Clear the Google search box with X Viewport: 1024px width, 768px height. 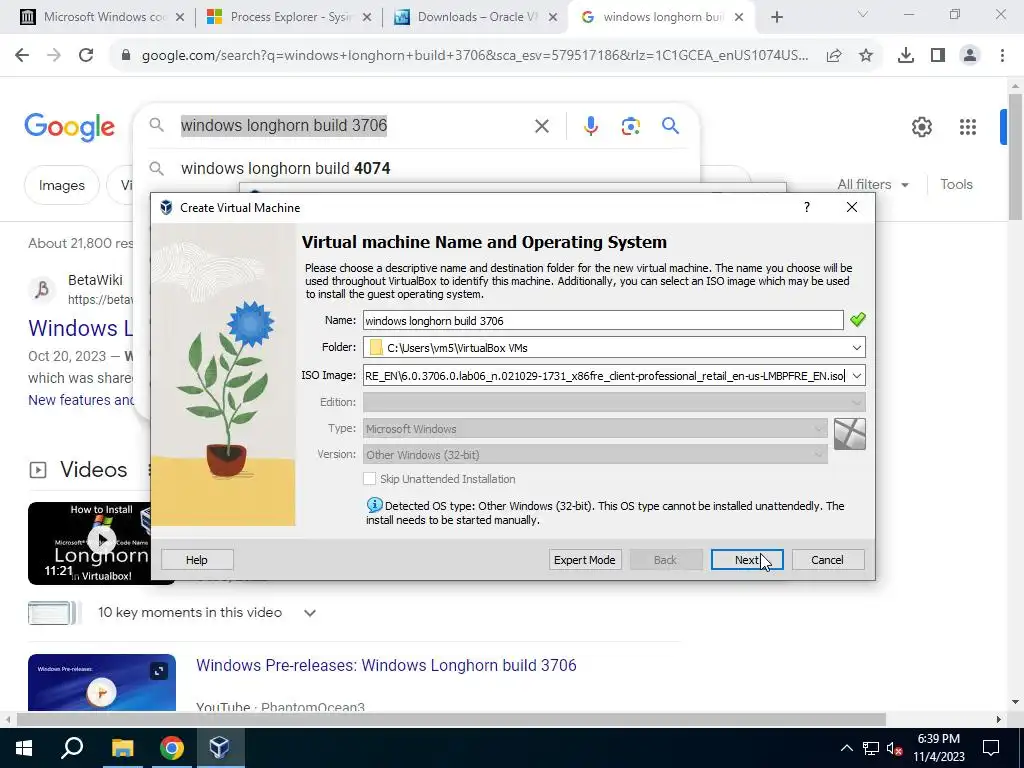[541, 126]
